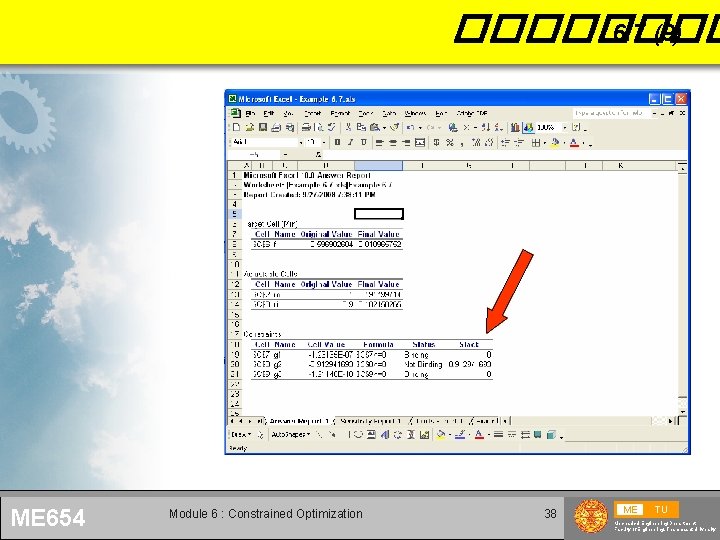720x540 pixels.
Task: Open the Insert menu
Action: (312, 113)
